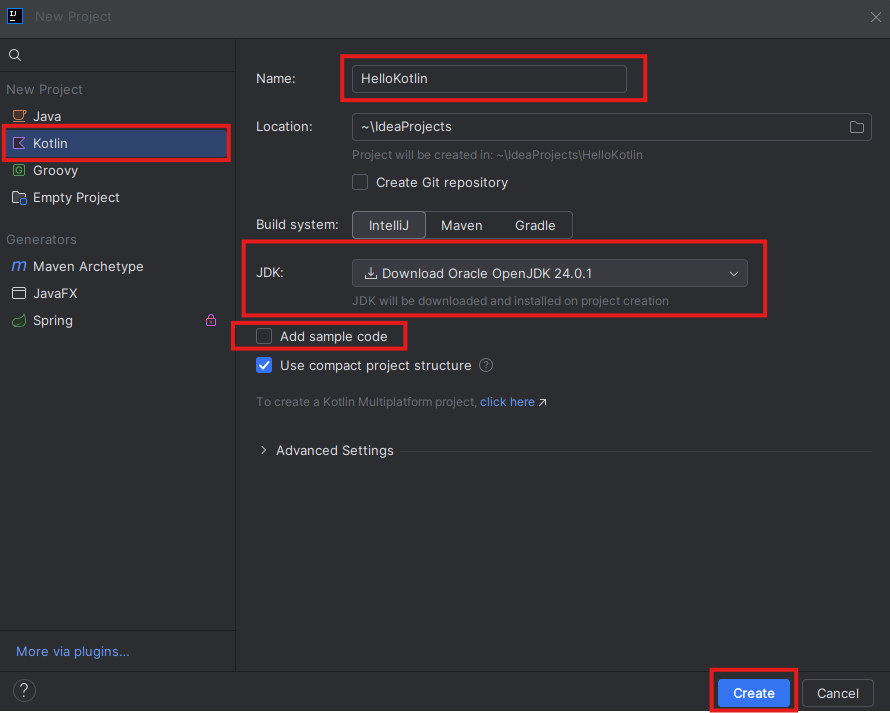Click the download icon in JDK field
The image size is (890, 713).
pyautogui.click(x=371, y=273)
